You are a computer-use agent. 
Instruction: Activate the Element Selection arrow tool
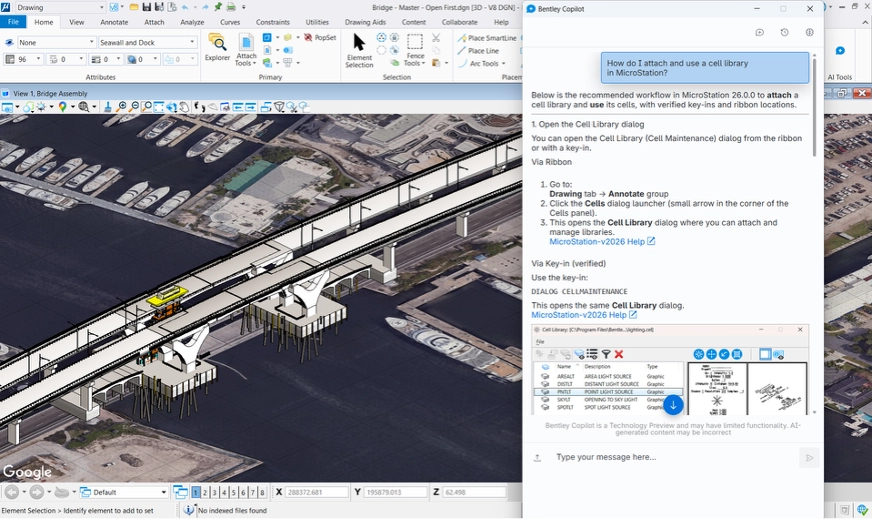click(x=359, y=50)
